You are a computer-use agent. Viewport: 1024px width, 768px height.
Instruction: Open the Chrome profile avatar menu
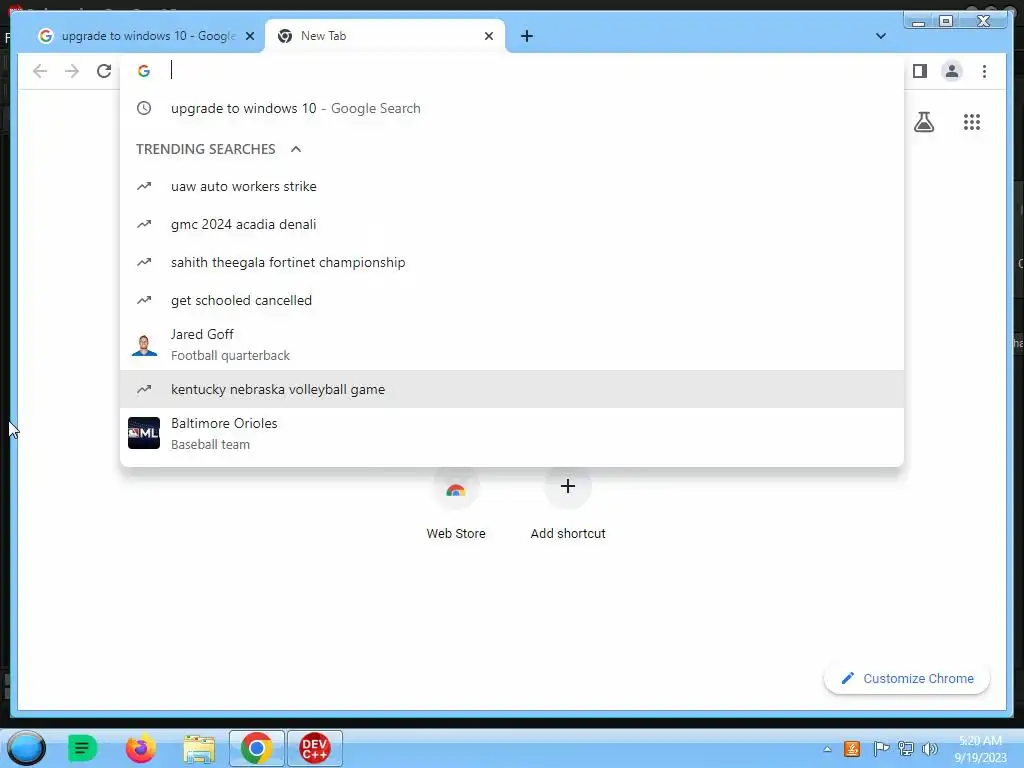pos(952,71)
